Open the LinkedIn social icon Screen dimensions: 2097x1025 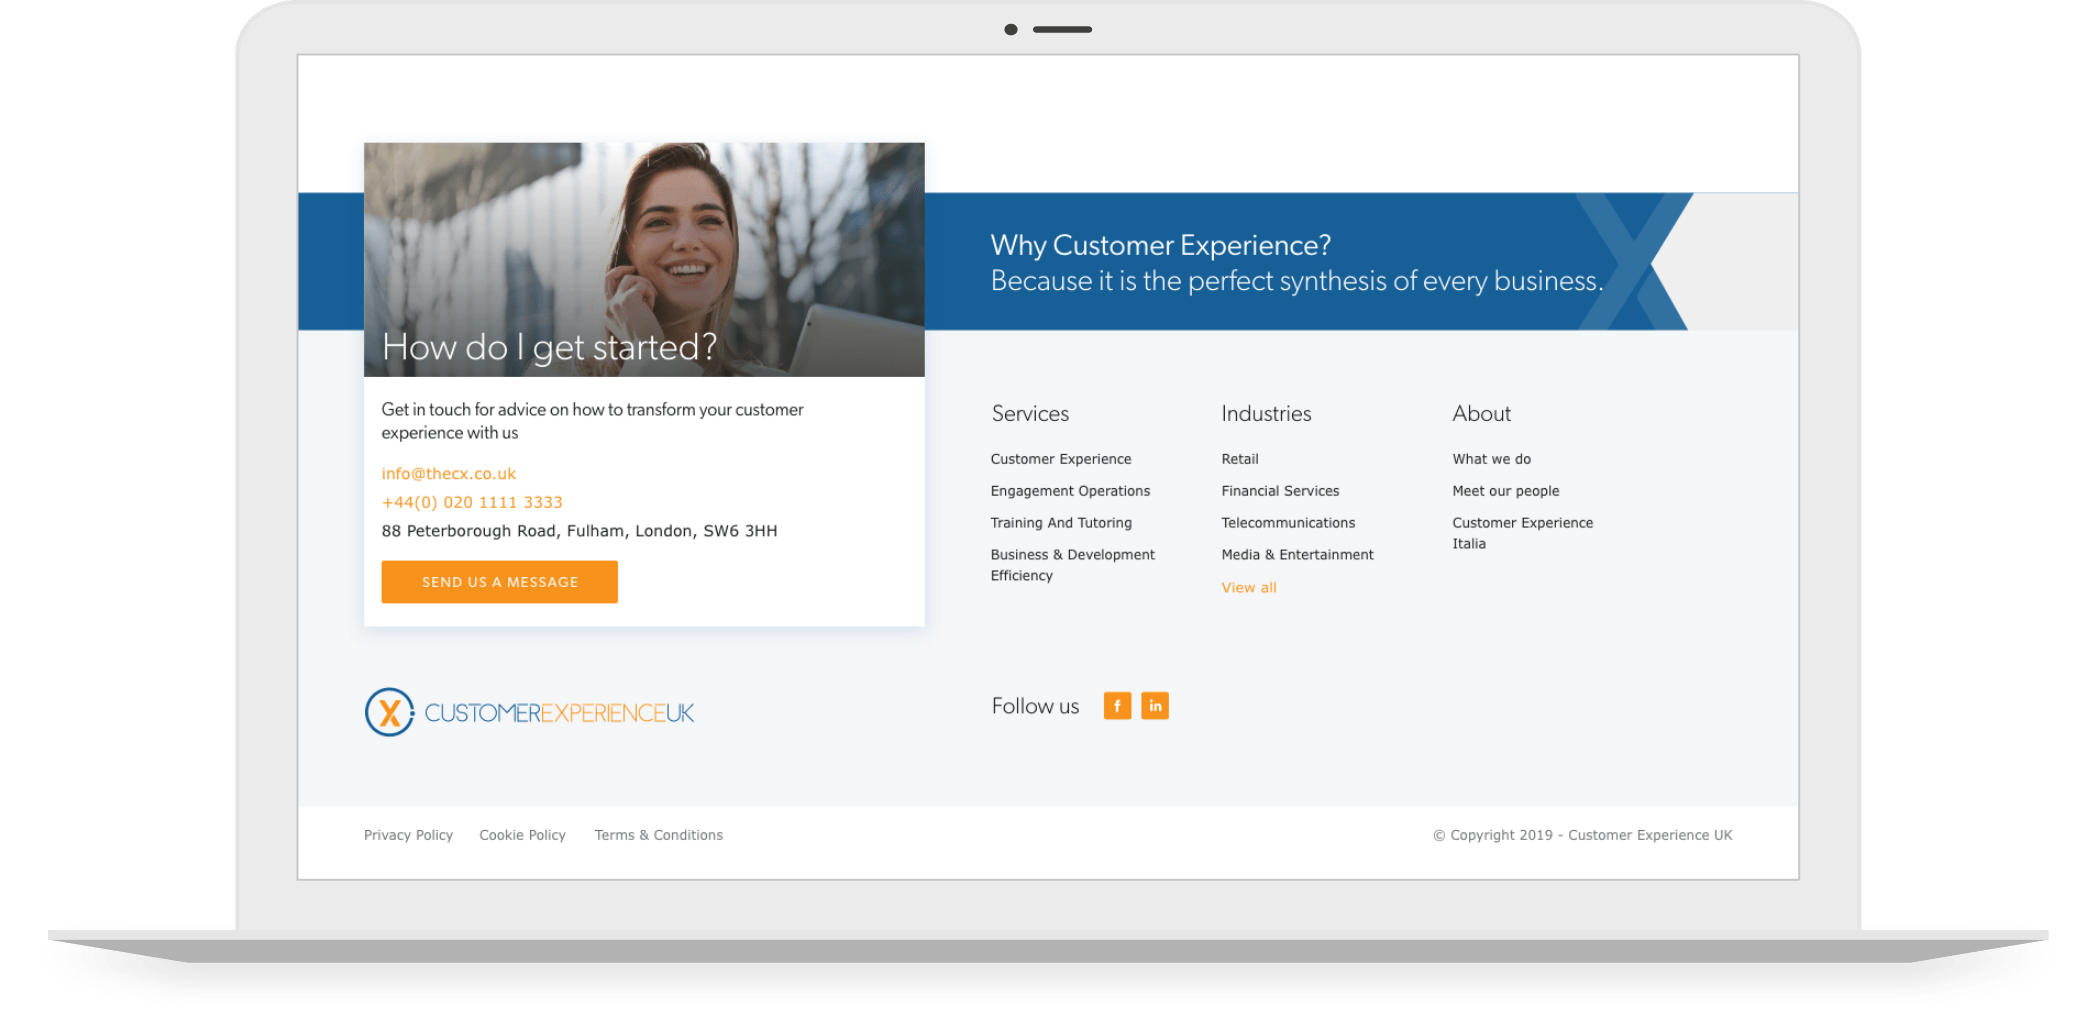coord(1155,706)
